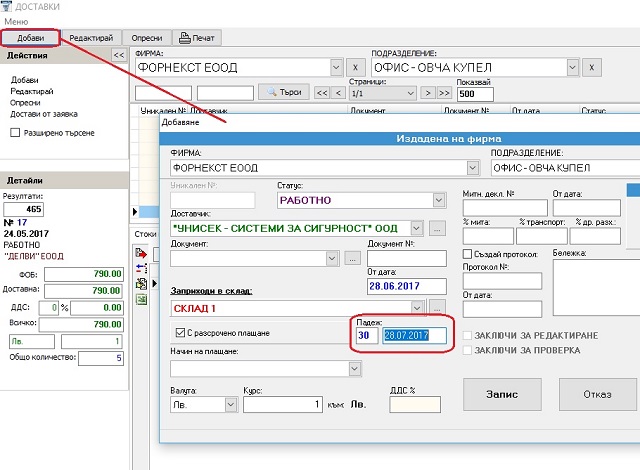Click the Редактирай toolbar button
The image size is (640, 470).
tap(91, 38)
